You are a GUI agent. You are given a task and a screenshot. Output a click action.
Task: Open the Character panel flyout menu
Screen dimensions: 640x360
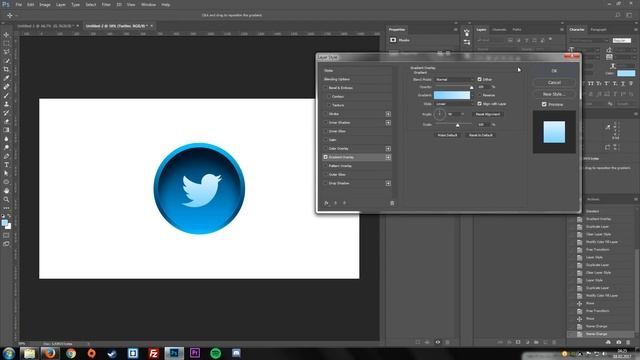636,29
